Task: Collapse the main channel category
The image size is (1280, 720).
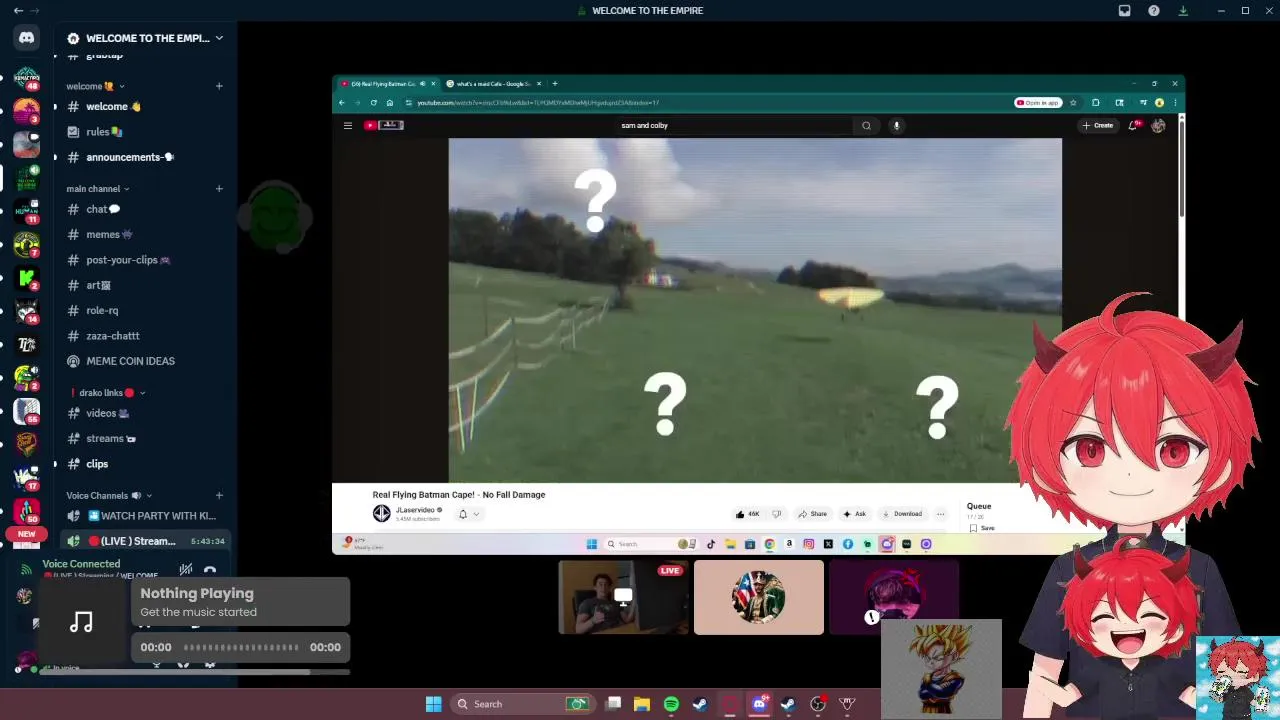Action: [x=97, y=188]
